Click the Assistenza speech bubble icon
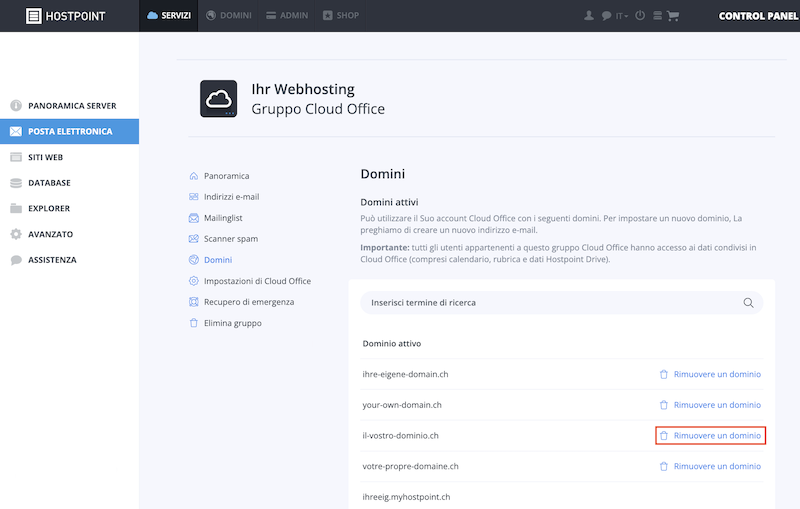 pyautogui.click(x=16, y=260)
